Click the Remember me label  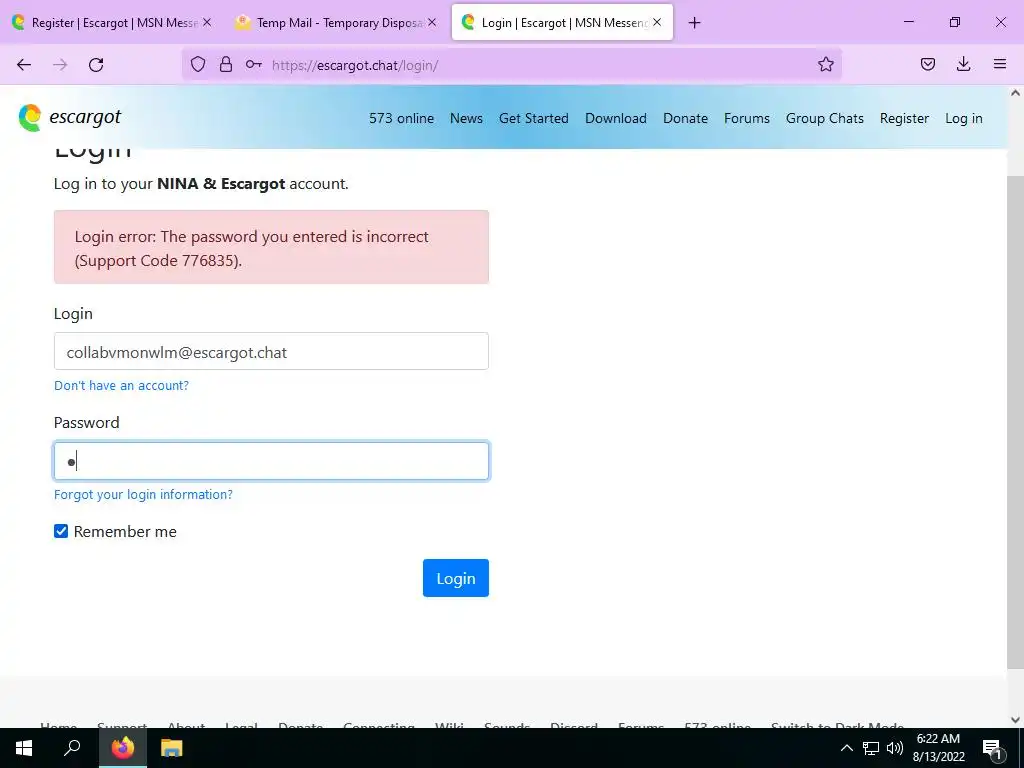click(125, 532)
